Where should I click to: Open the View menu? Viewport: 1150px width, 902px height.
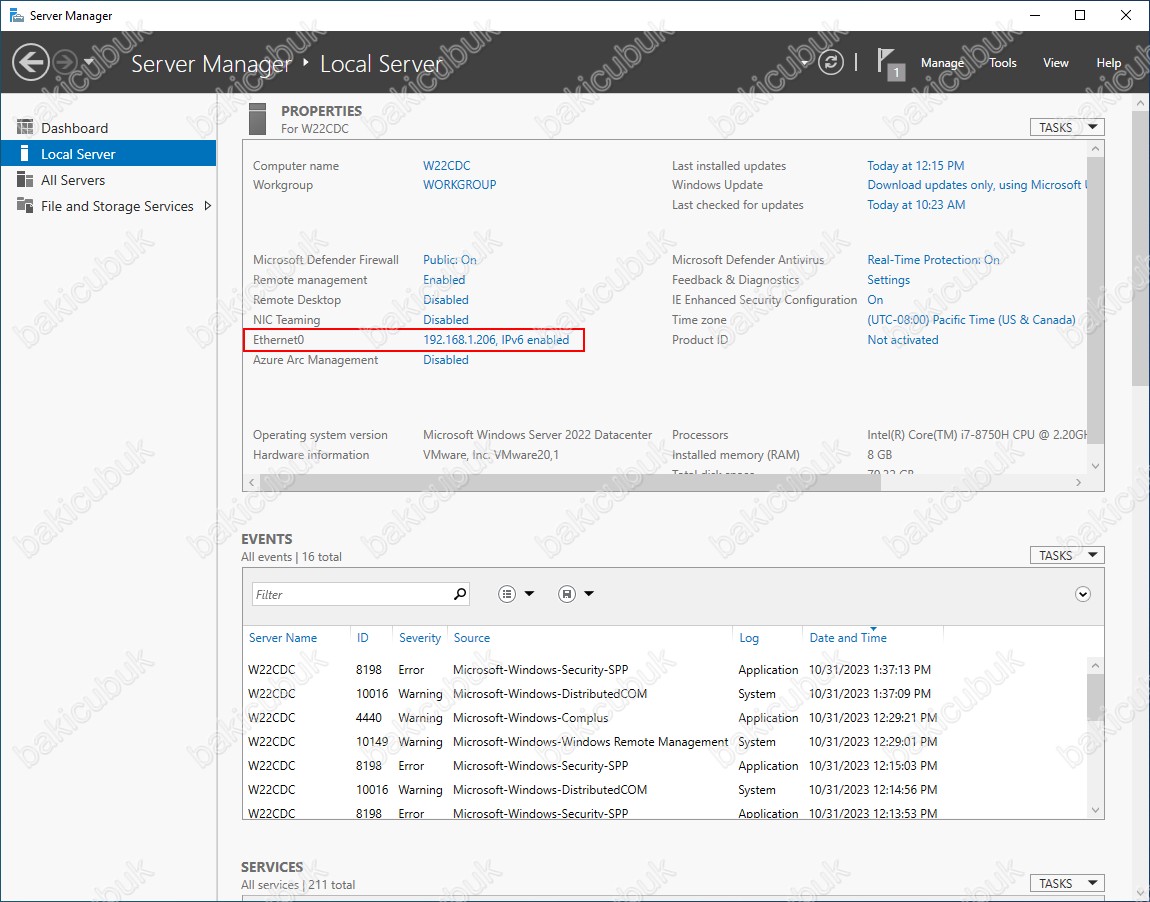(1055, 63)
